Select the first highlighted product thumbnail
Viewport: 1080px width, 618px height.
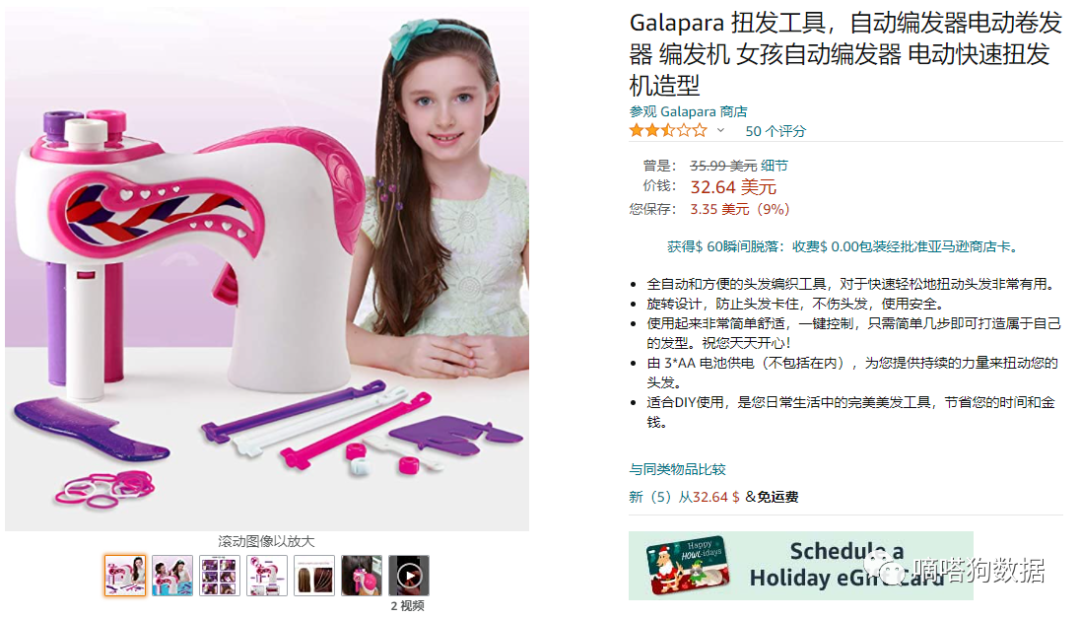(125, 575)
